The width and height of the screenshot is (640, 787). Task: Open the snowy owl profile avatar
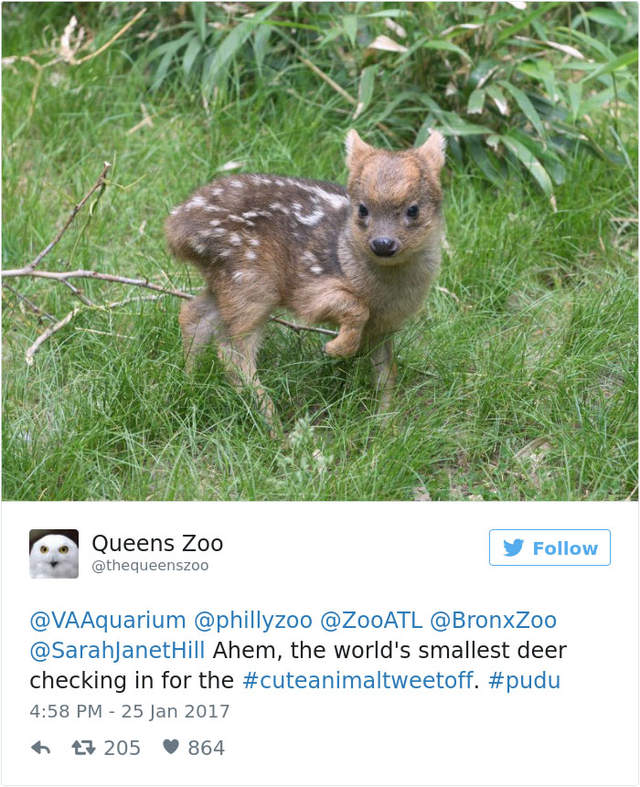click(x=54, y=554)
